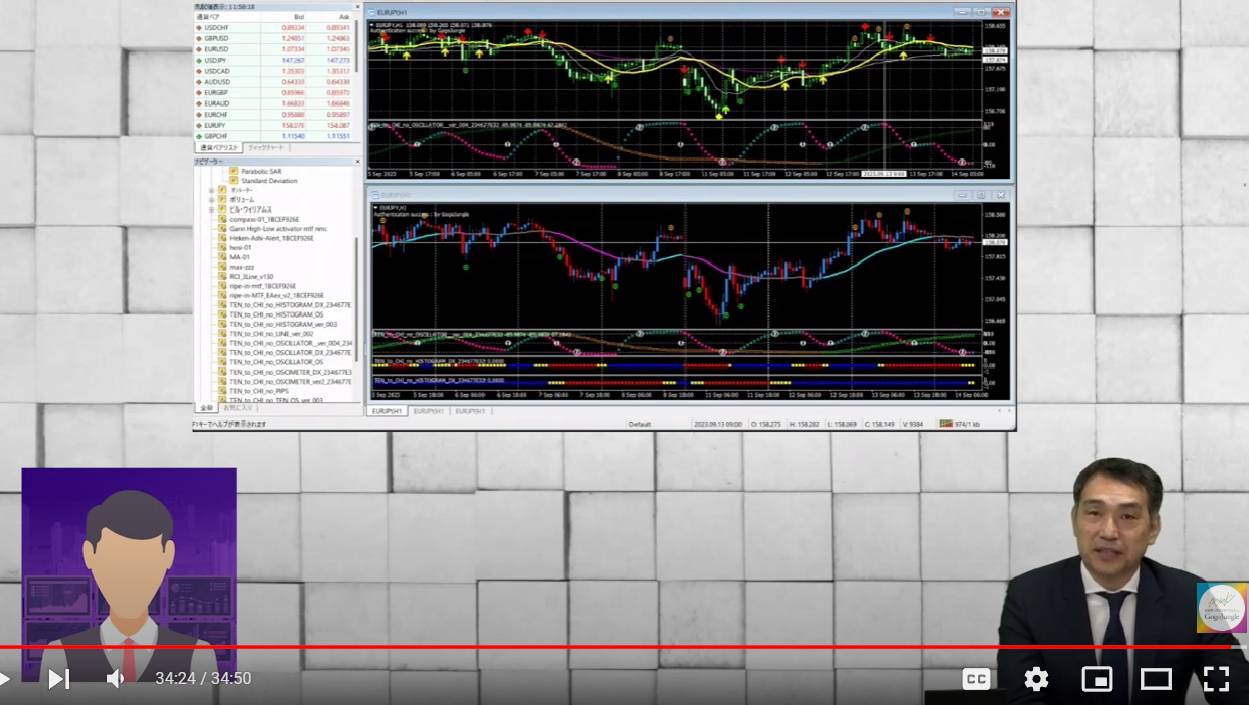Expand the Oscillators folder in Navigator
This screenshot has height=705, width=1249.
pos(212,190)
